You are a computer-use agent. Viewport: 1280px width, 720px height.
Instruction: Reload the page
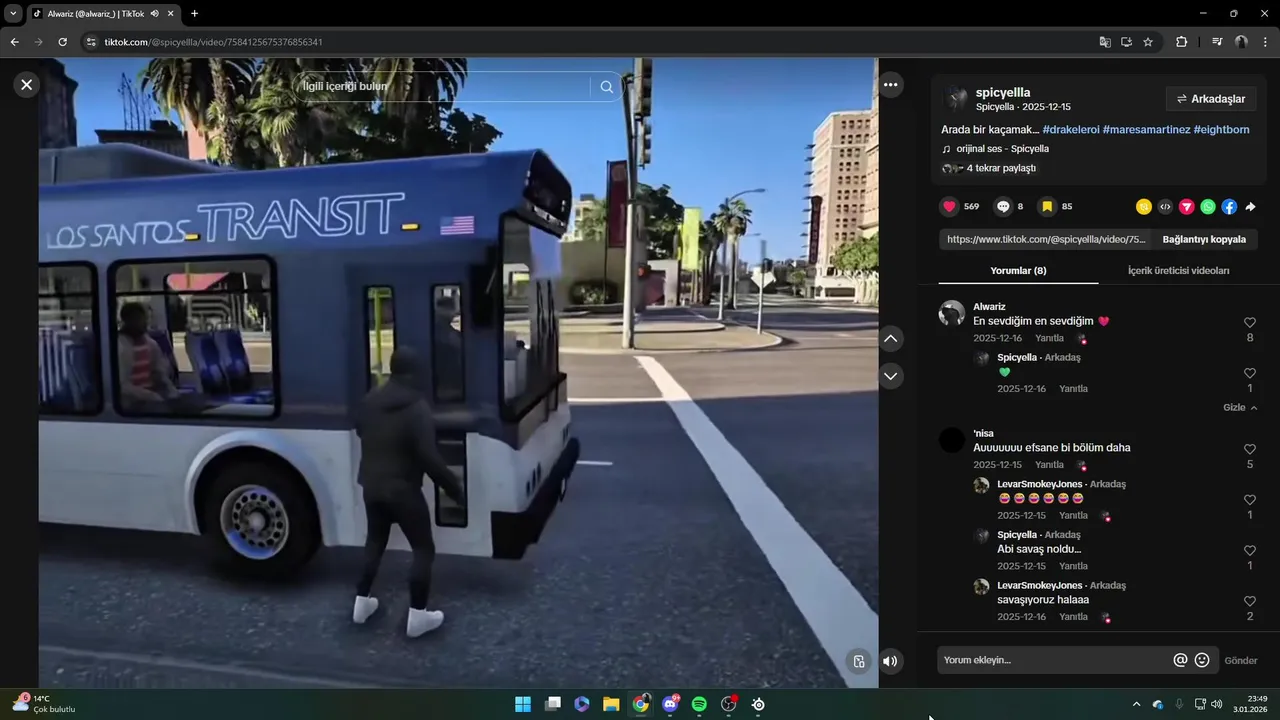point(62,42)
